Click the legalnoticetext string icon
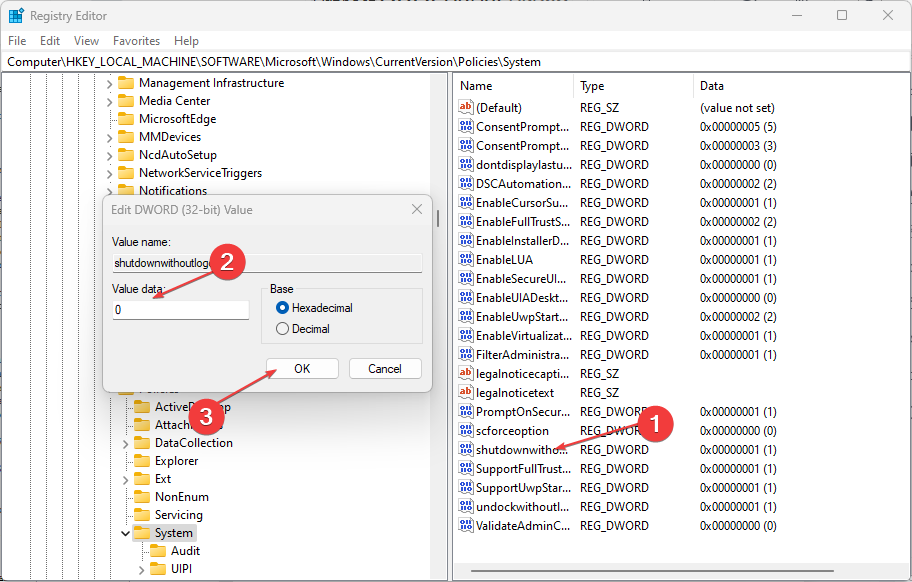Image resolution: width=912 pixels, height=582 pixels. 465,392
